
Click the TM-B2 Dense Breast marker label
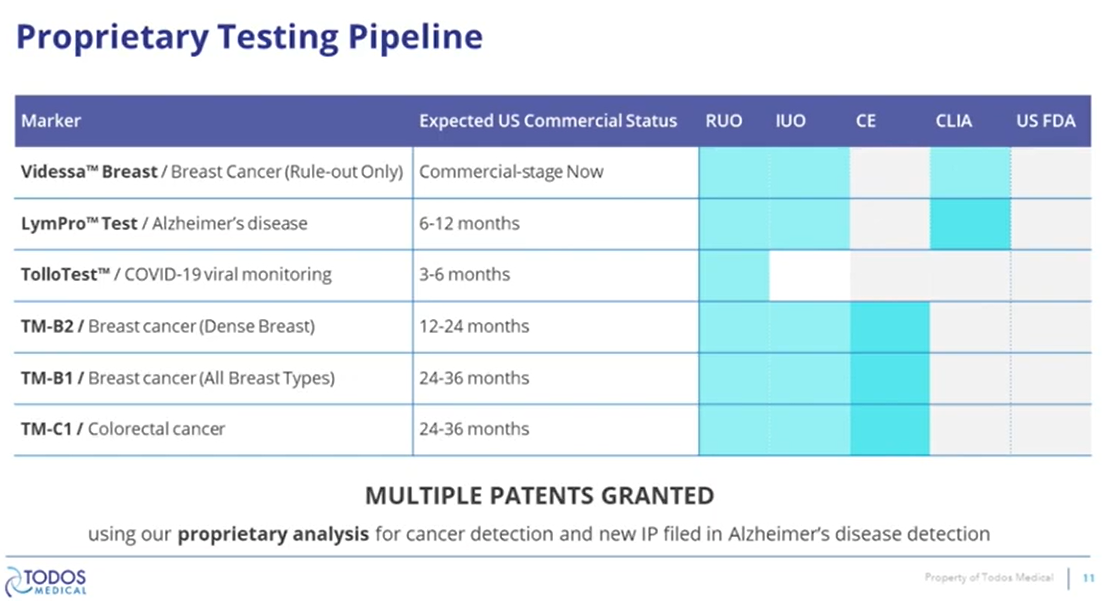[168, 327]
